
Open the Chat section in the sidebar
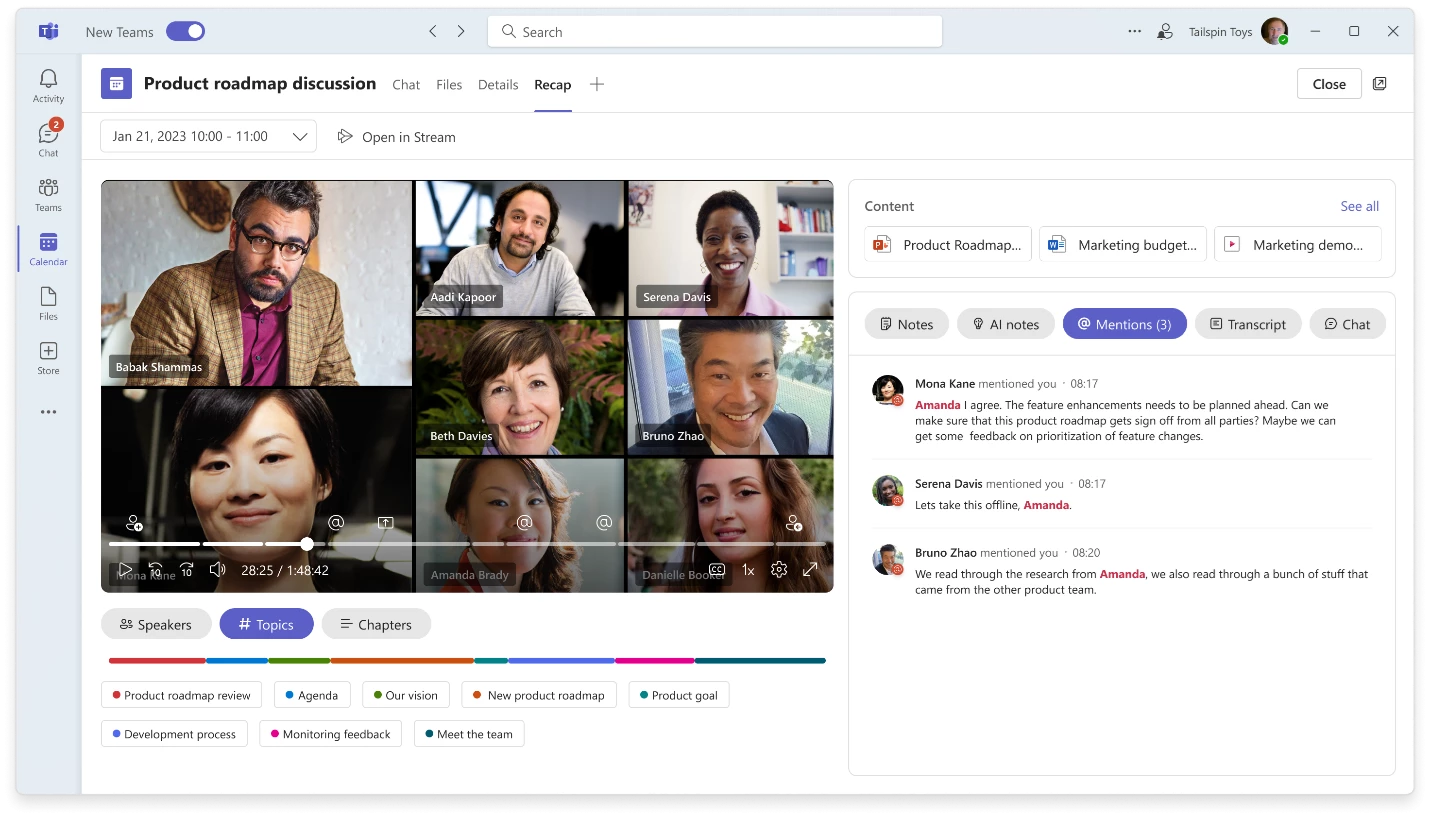(x=47, y=139)
